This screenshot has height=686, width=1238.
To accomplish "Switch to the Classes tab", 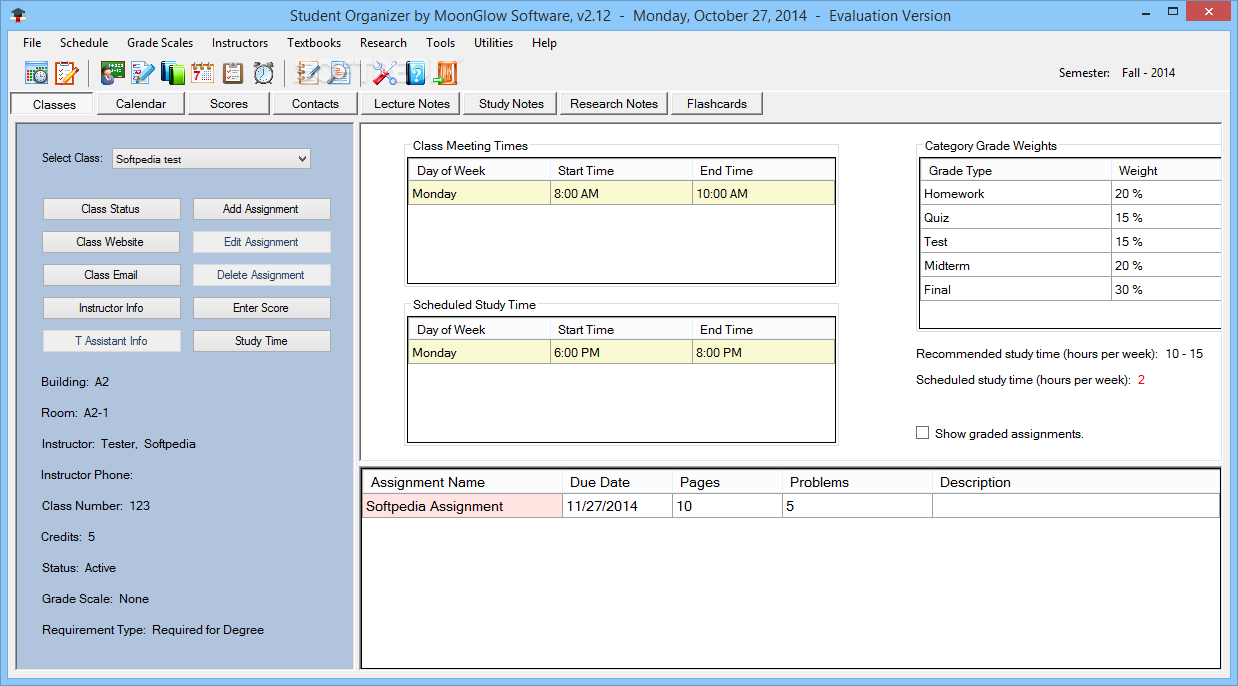I will pos(54,104).
